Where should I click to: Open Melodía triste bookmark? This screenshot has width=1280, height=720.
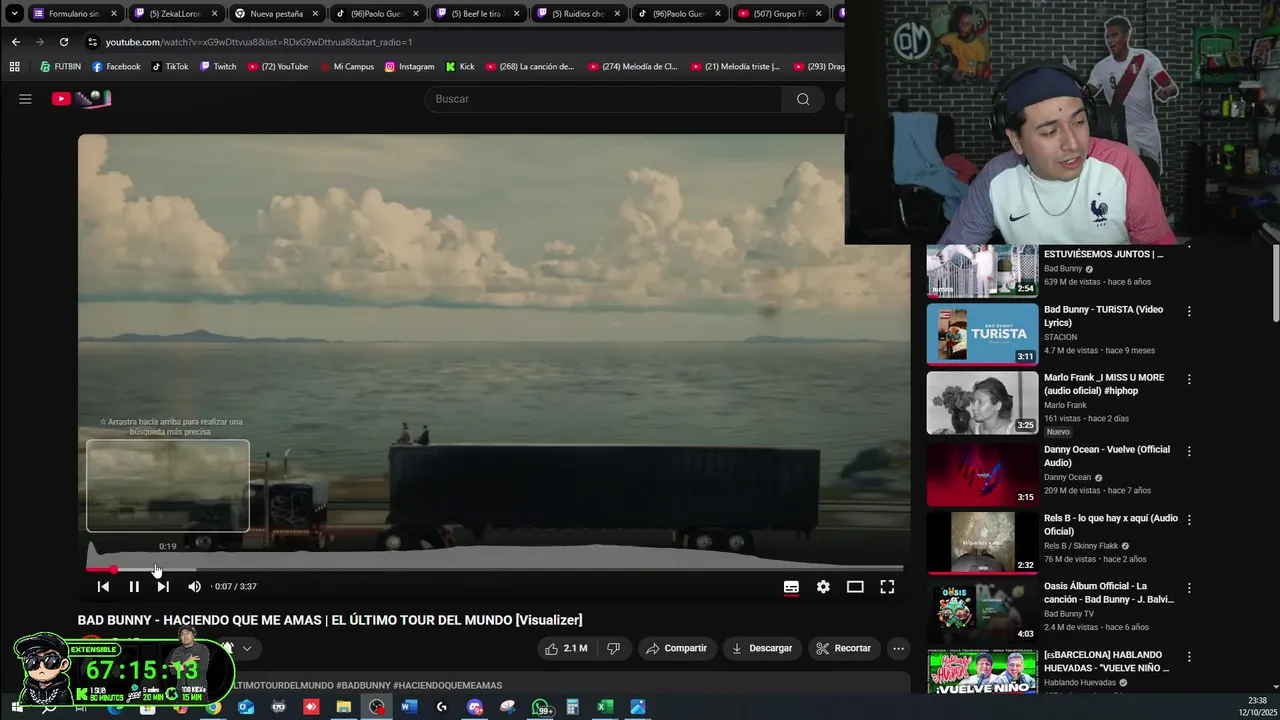click(x=734, y=67)
